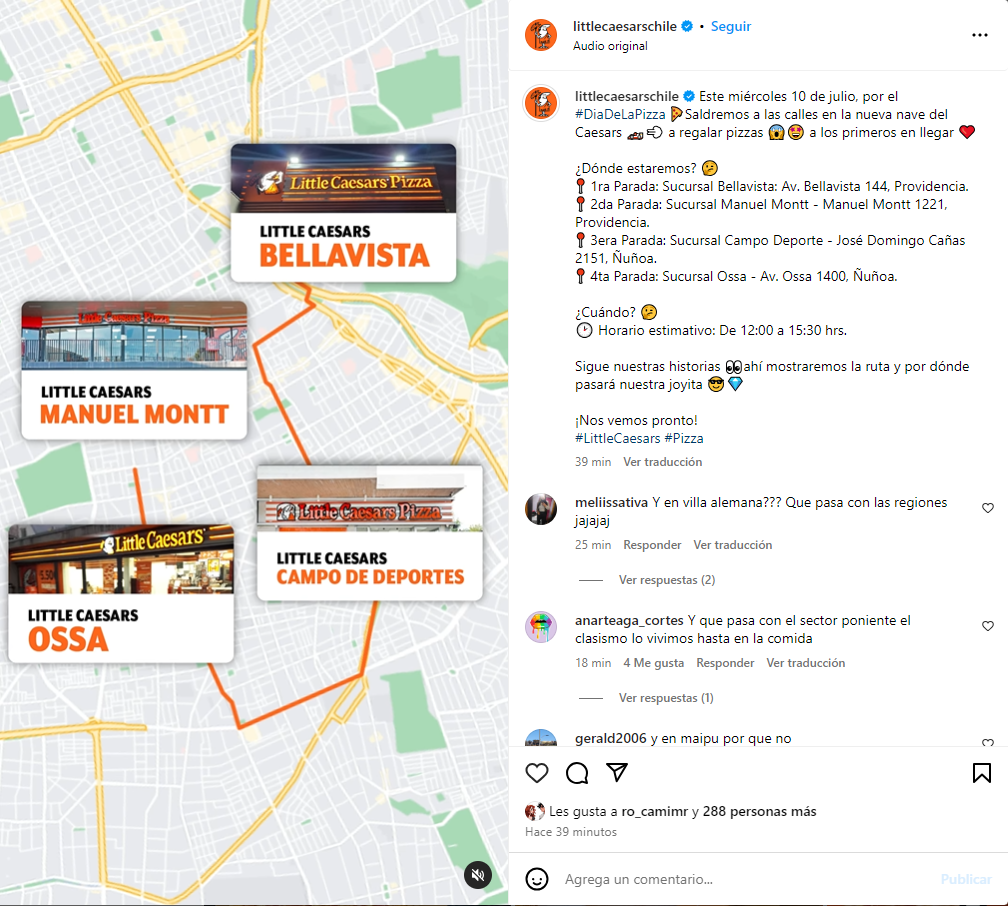Save the post with the bookmark icon
The image size is (1008, 906).
pos(982,772)
